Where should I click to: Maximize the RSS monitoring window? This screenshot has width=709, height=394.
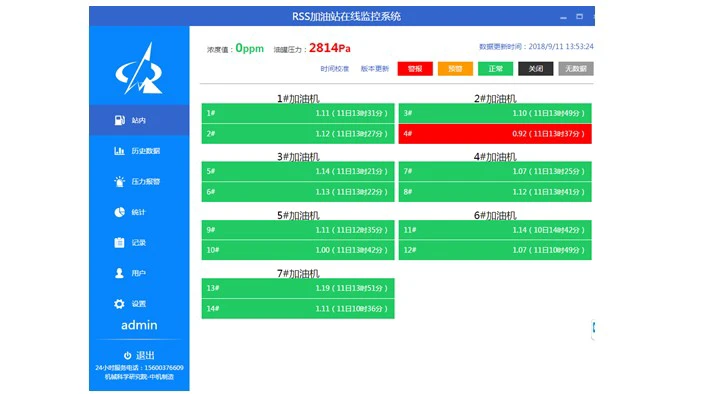580,16
